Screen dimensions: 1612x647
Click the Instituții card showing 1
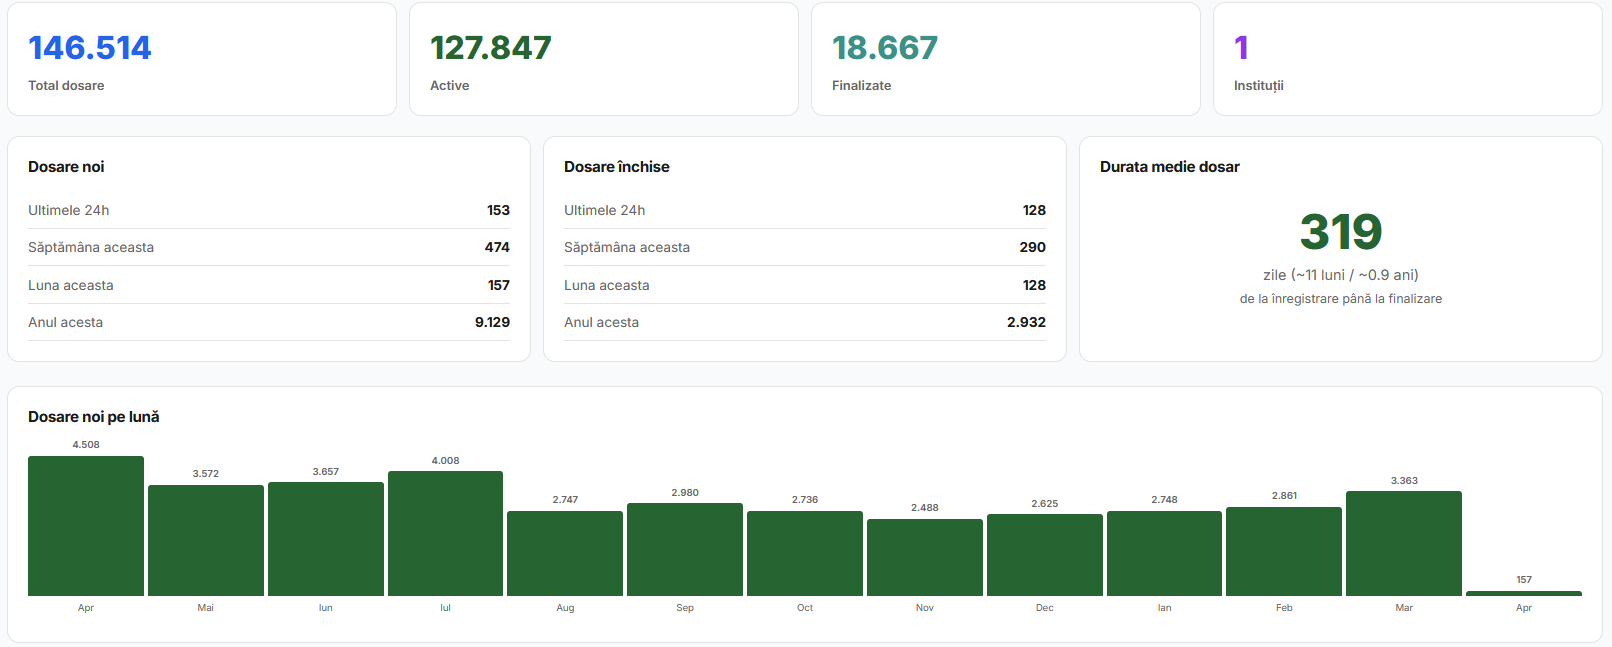pyautogui.click(x=1408, y=59)
